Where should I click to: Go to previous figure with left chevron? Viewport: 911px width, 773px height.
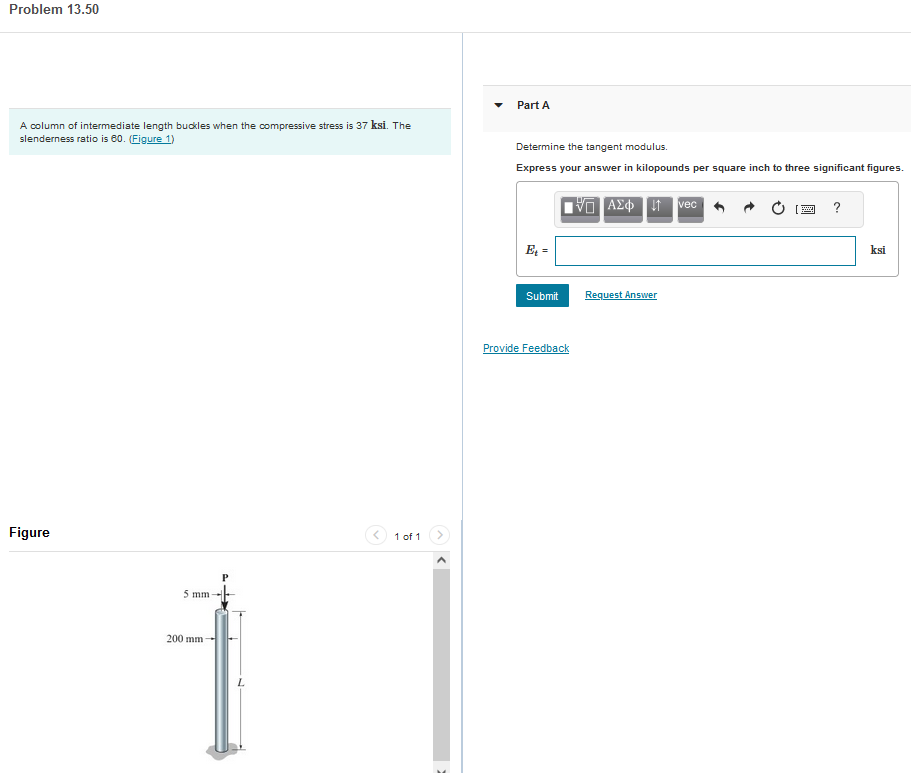(x=375, y=535)
